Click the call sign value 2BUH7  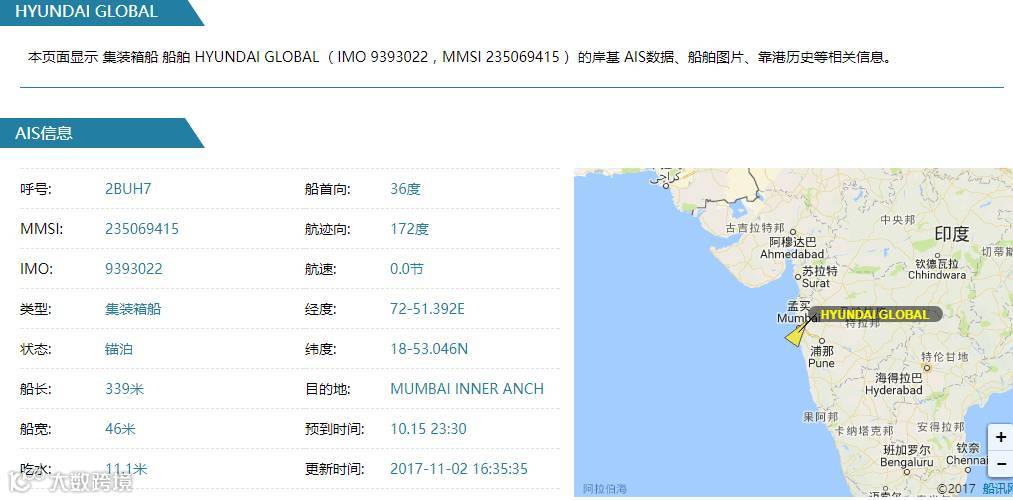[128, 189]
